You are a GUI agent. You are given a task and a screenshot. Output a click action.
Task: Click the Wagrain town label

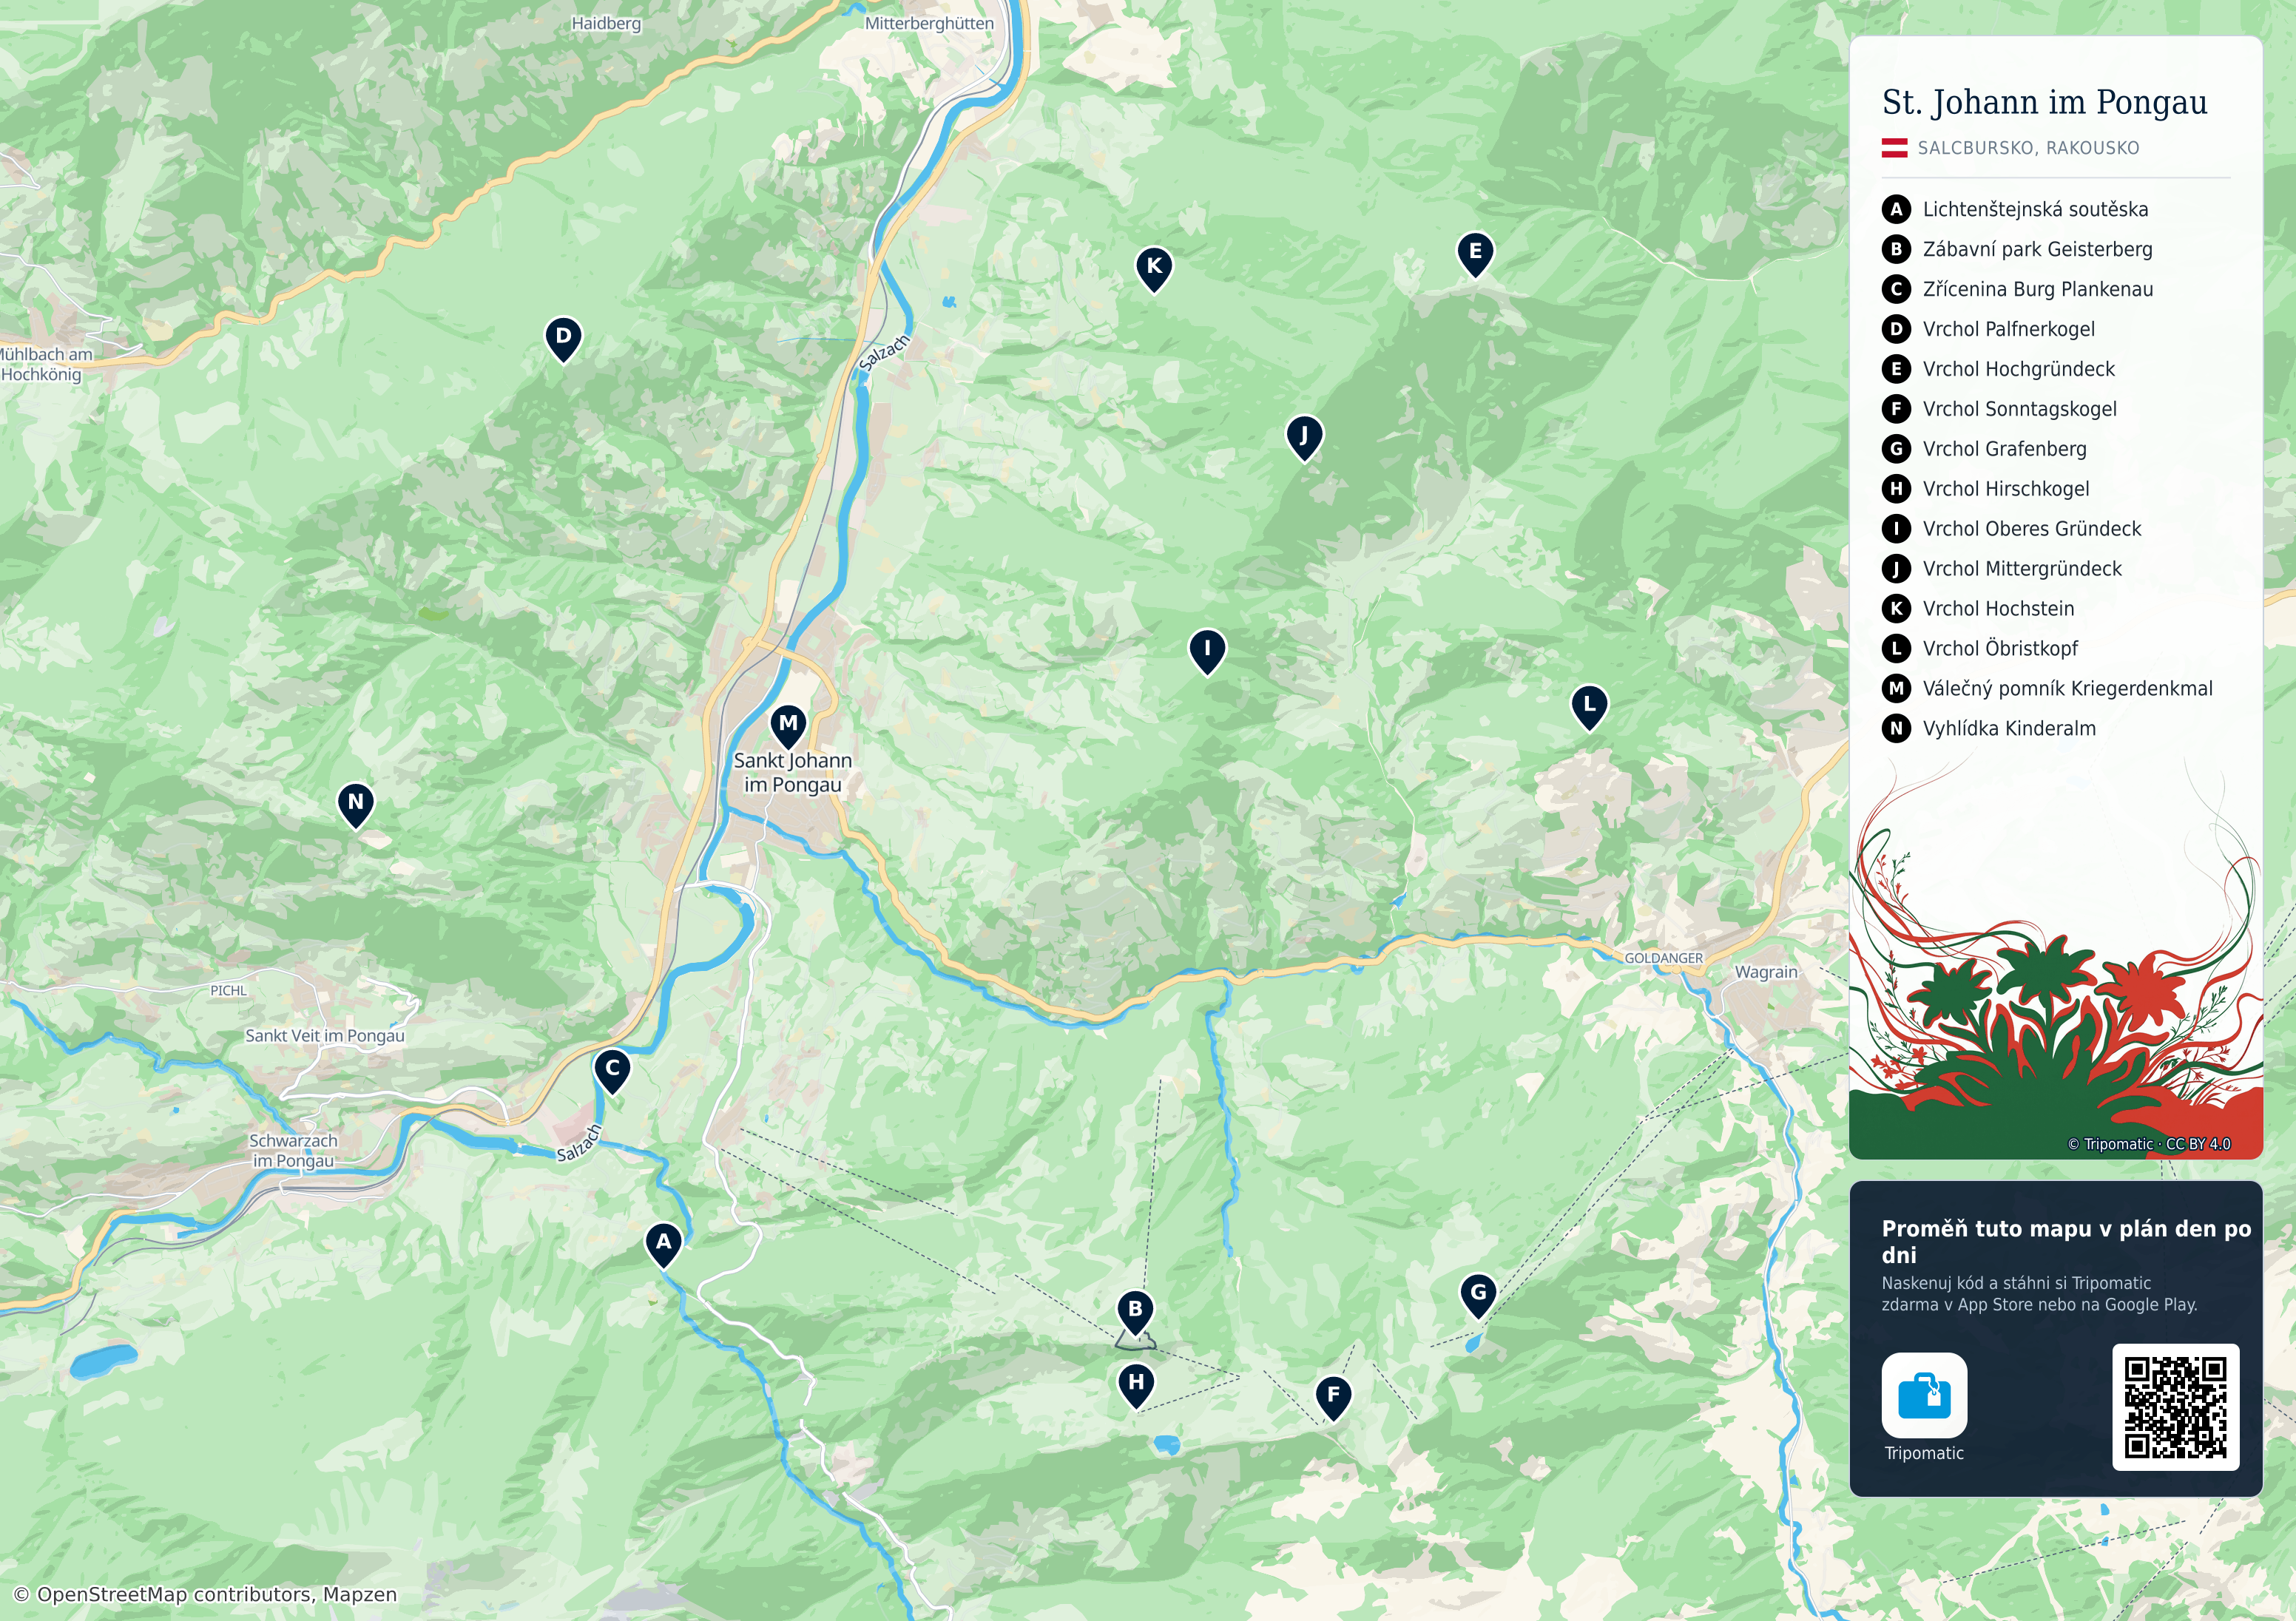1766,972
